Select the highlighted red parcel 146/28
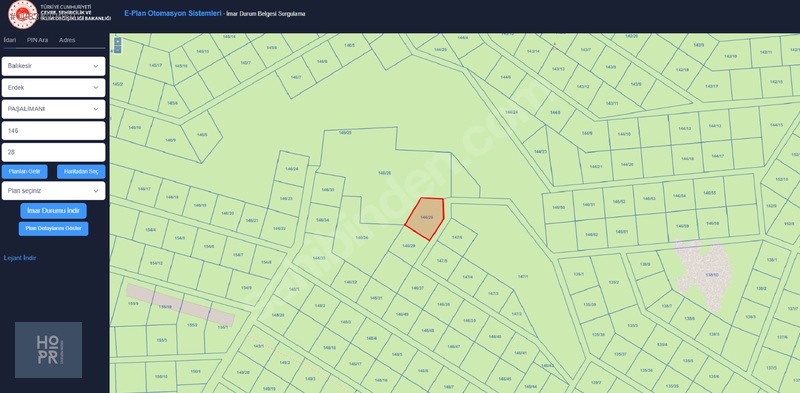Screen dimensions: 800x393 [x=426, y=218]
